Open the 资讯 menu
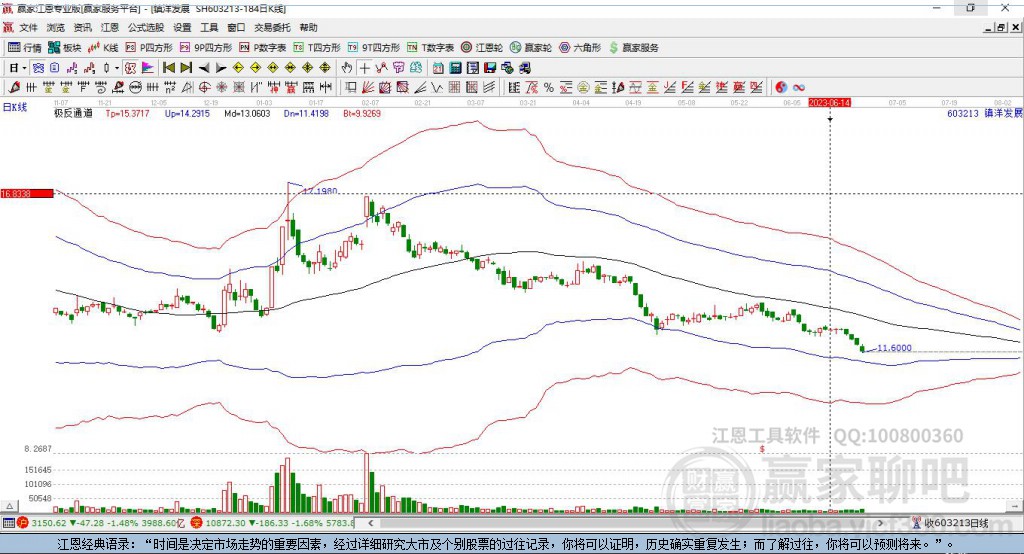This screenshot has width=1024, height=554. (82, 27)
